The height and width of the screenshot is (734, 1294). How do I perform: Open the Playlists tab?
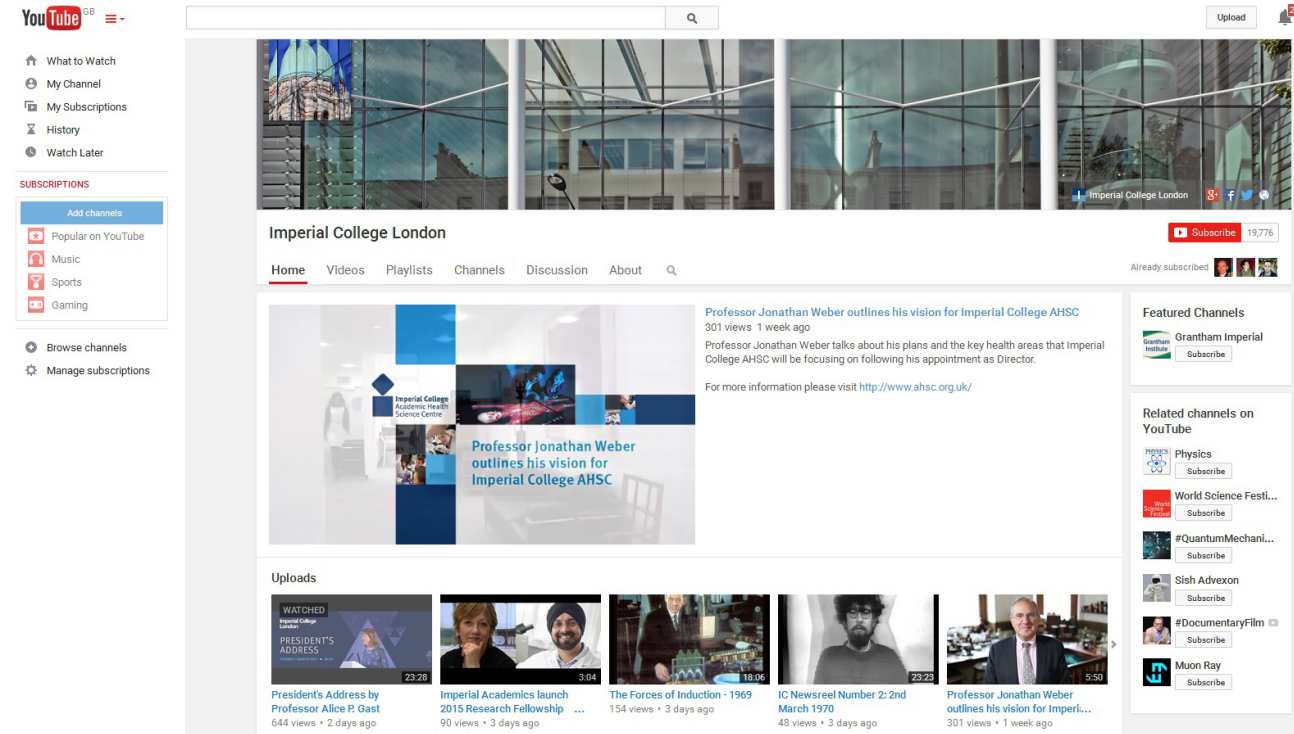click(x=409, y=270)
